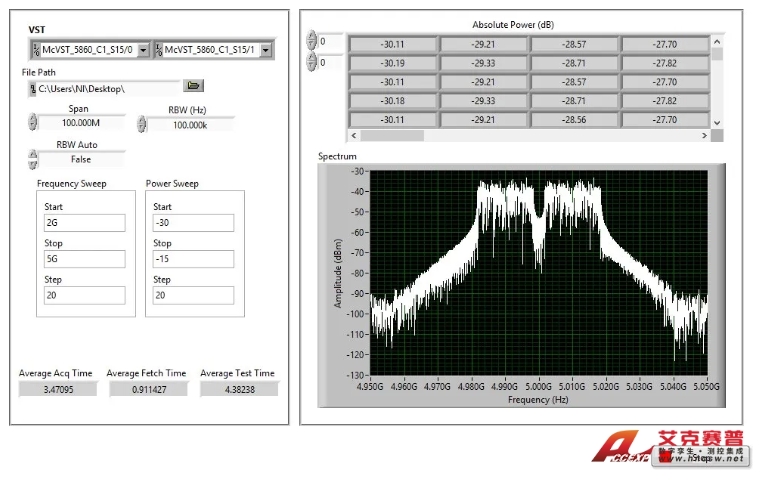The height and width of the screenshot is (480, 764).
Task: Click the Frequency Sweep Start field
Action: point(84,223)
